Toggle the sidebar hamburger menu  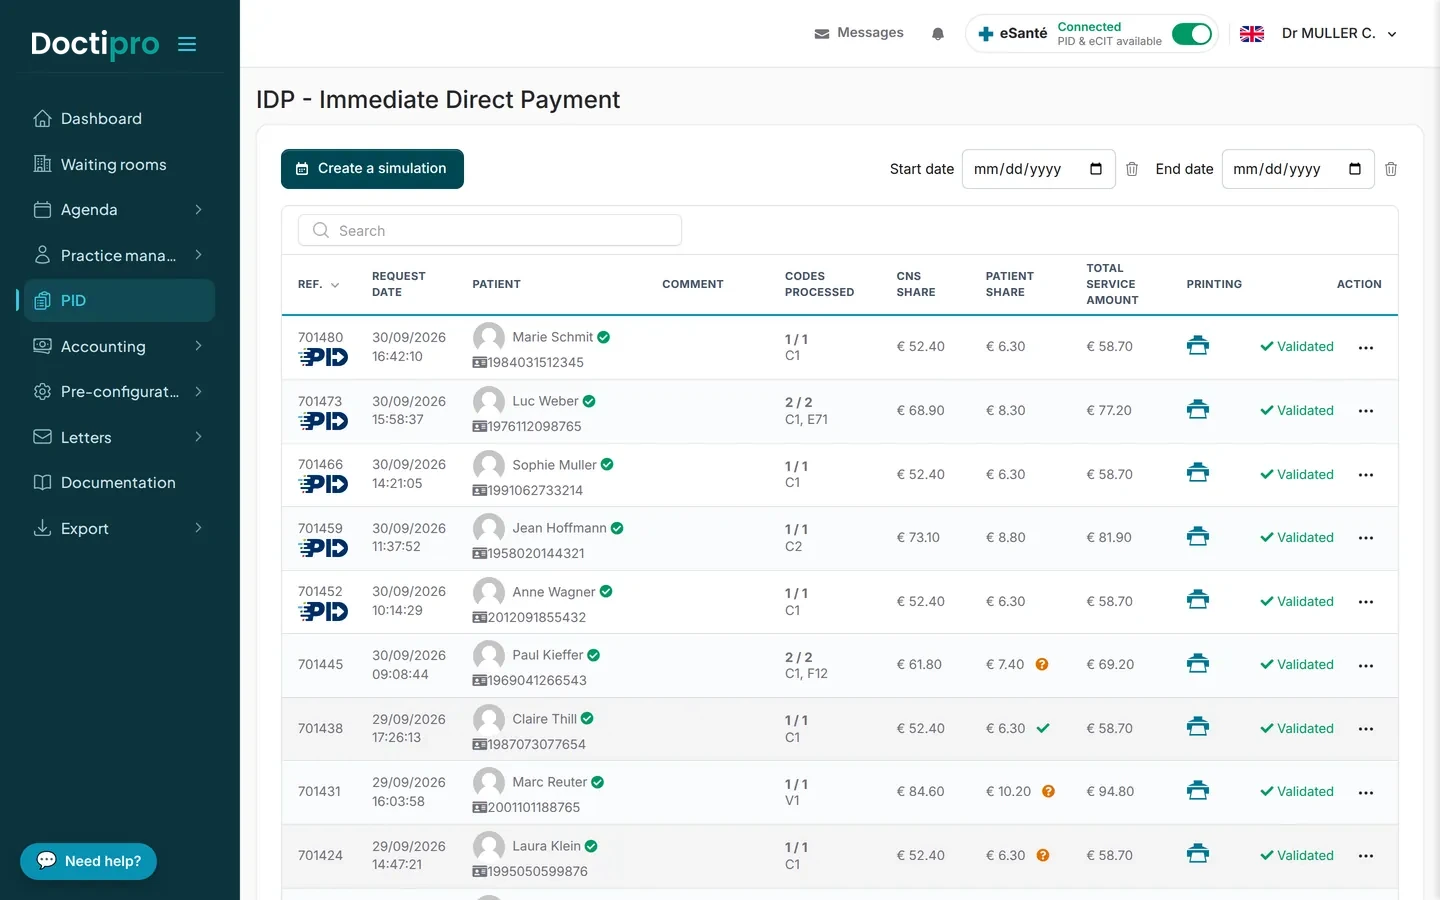187,44
